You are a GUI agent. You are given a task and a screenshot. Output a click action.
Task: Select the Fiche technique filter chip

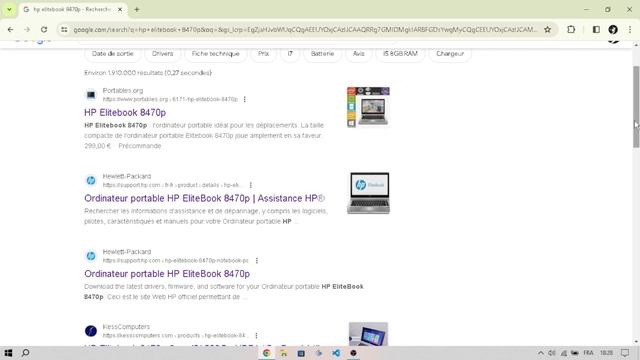[216, 53]
